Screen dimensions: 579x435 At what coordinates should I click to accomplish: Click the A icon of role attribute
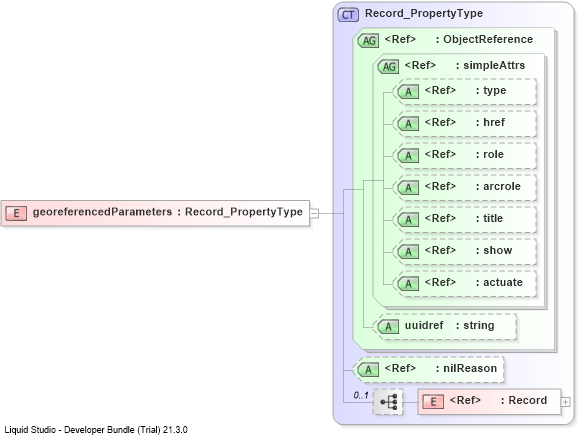[408, 155]
